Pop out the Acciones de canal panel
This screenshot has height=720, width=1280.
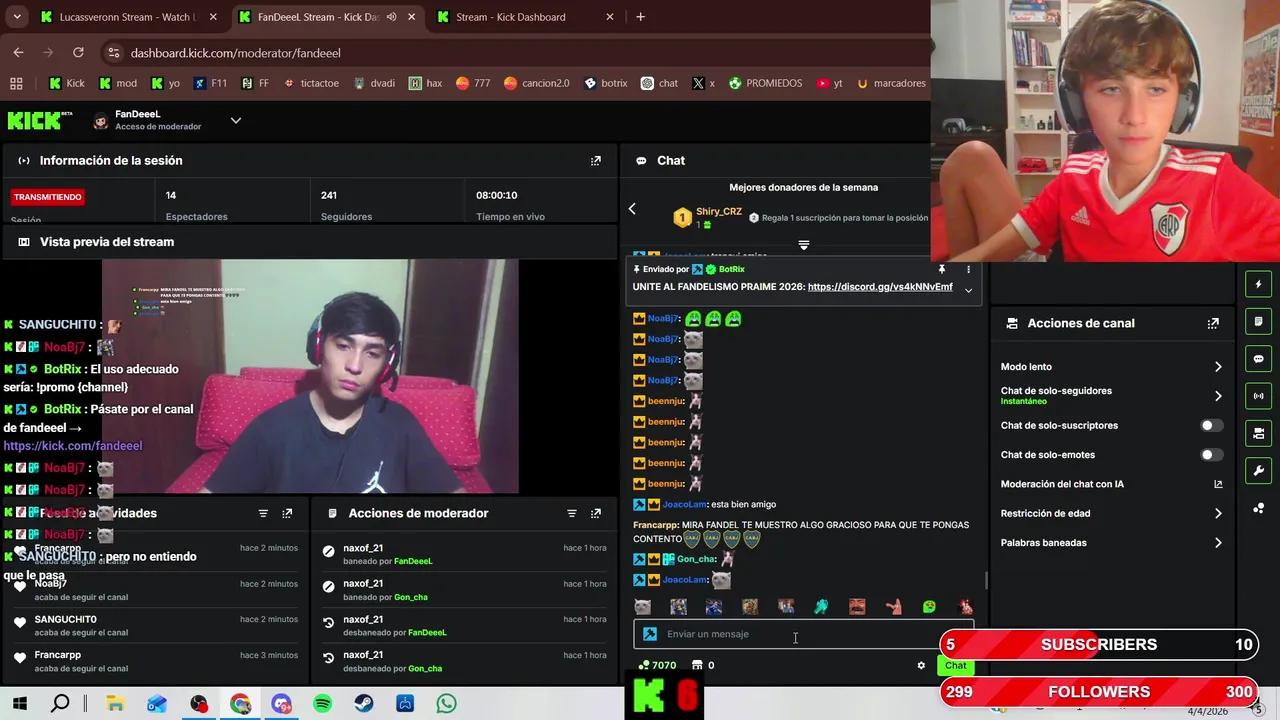point(1213,323)
